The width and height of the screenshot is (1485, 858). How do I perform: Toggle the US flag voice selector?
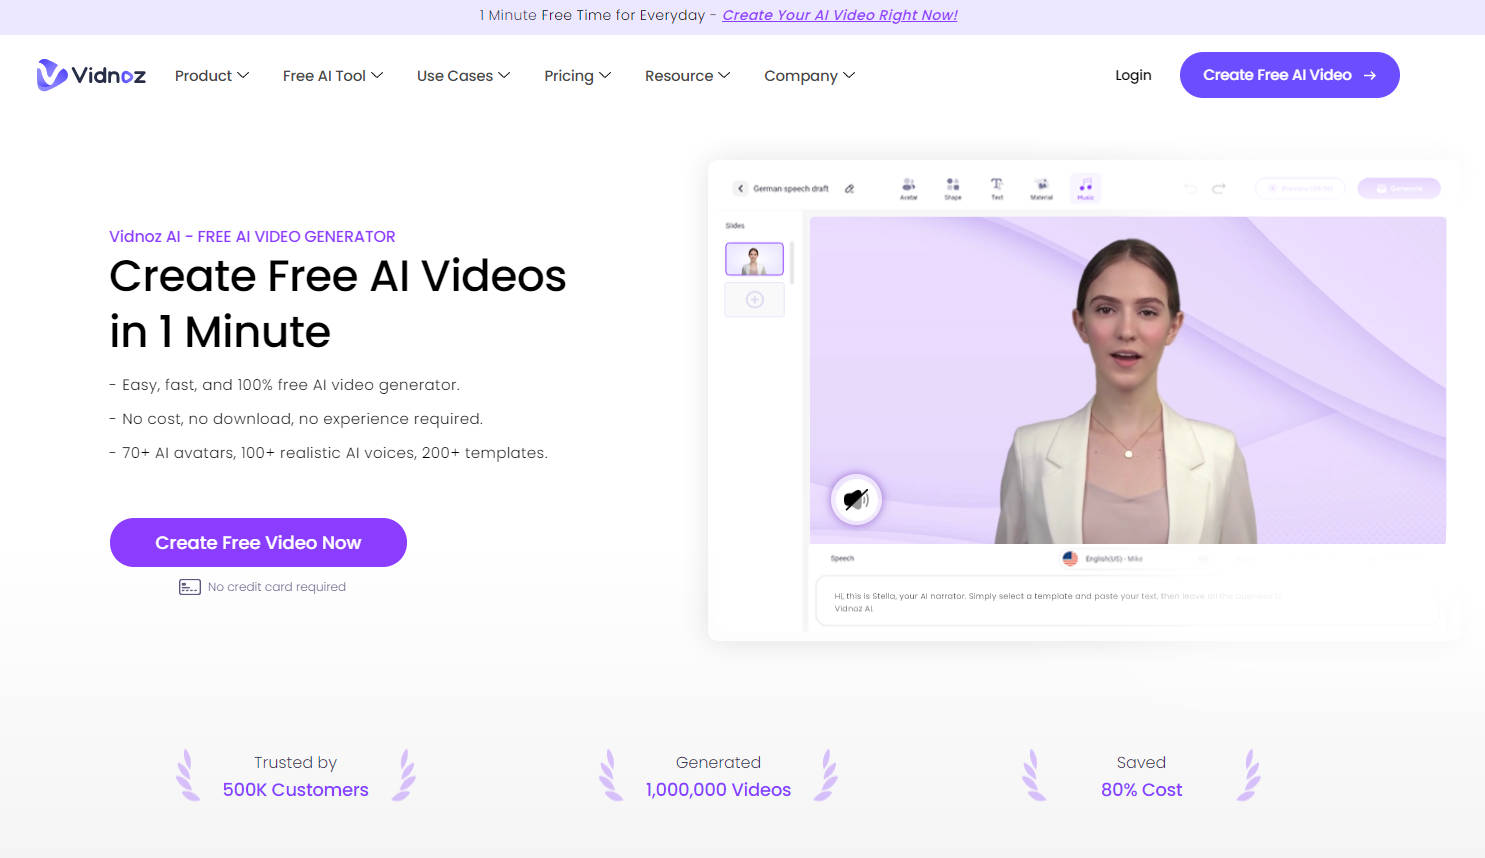1069,558
